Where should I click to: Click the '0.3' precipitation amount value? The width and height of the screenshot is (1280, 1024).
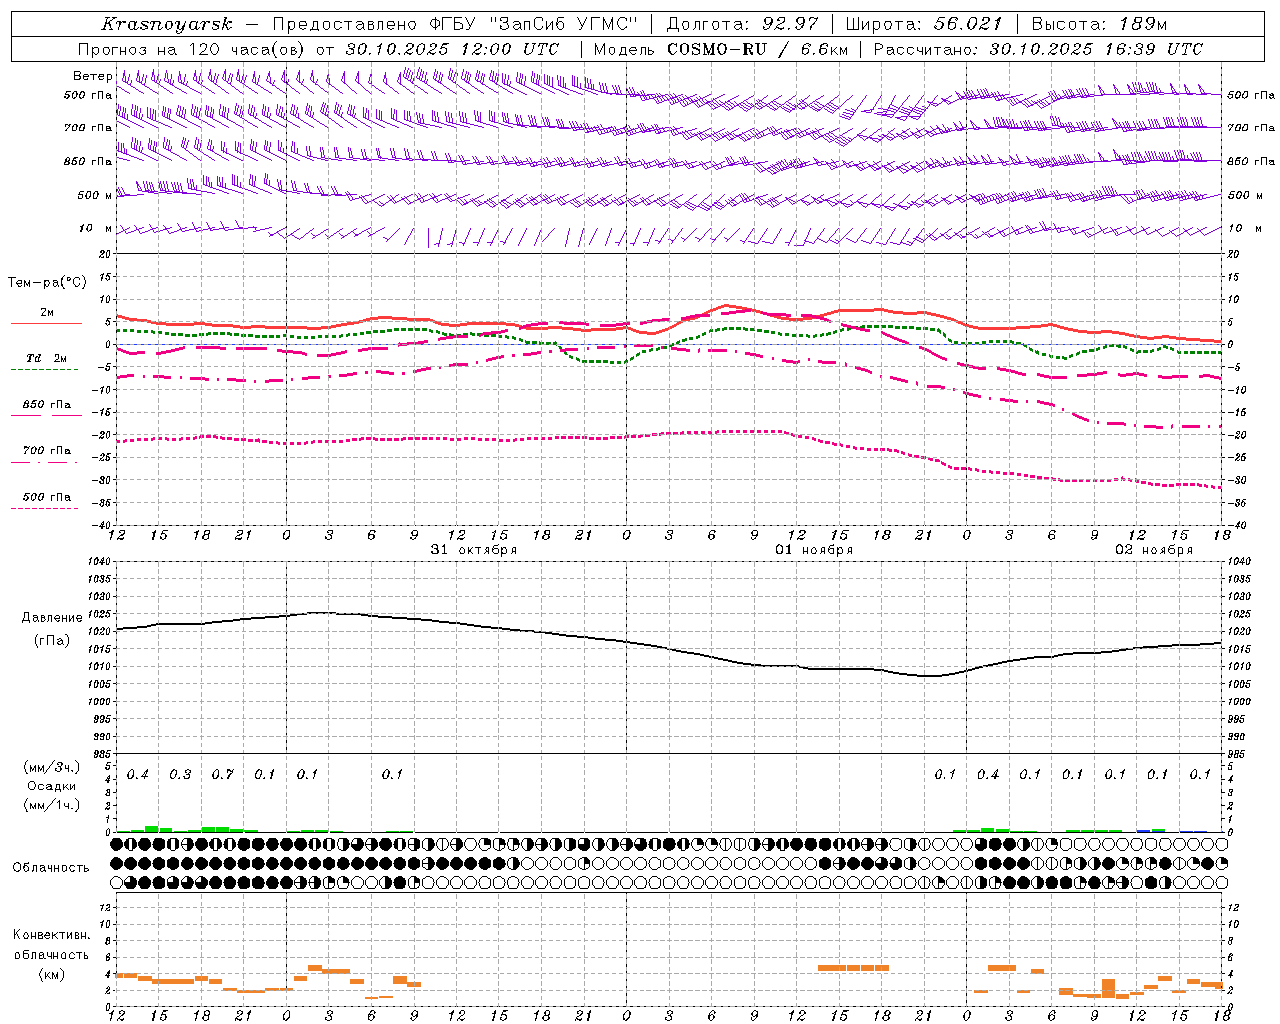[180, 774]
